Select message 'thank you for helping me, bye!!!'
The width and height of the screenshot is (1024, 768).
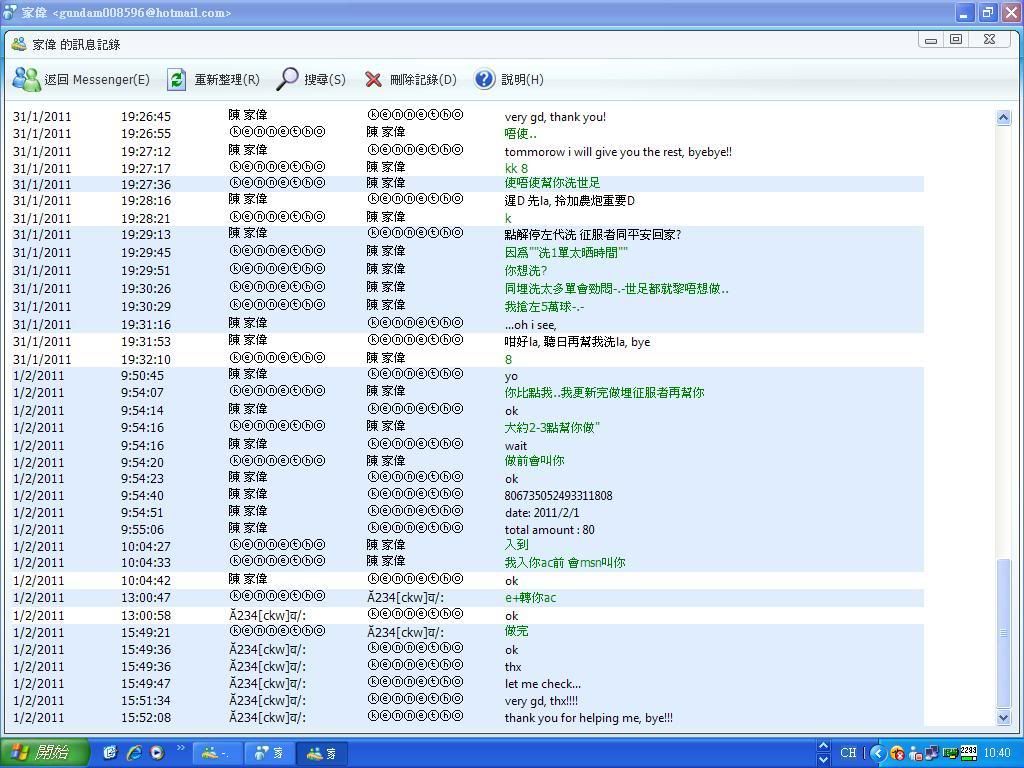point(588,718)
